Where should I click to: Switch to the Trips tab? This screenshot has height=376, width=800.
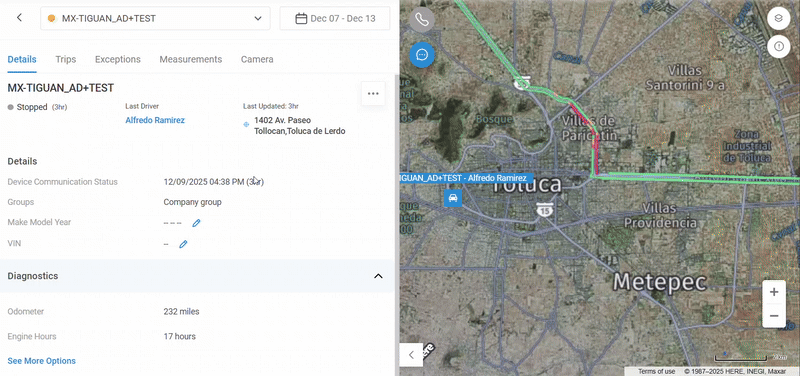point(66,59)
